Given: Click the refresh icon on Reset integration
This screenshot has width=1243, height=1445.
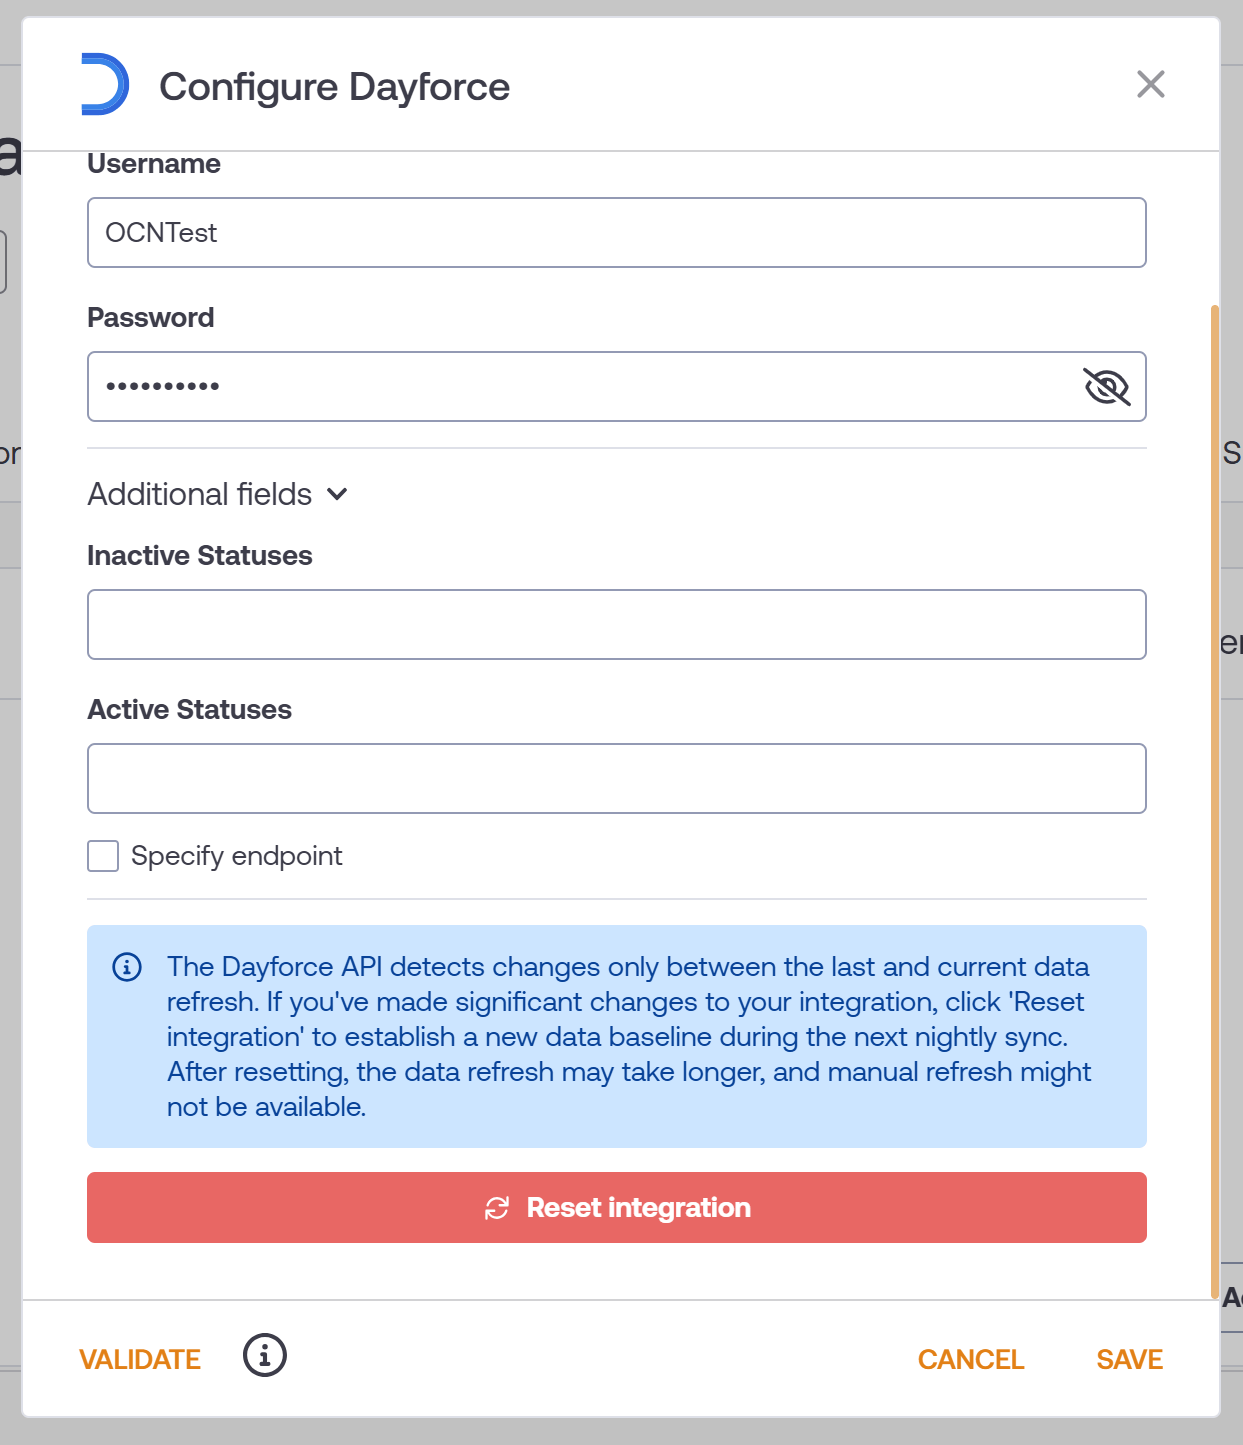Looking at the screenshot, I should point(497,1208).
